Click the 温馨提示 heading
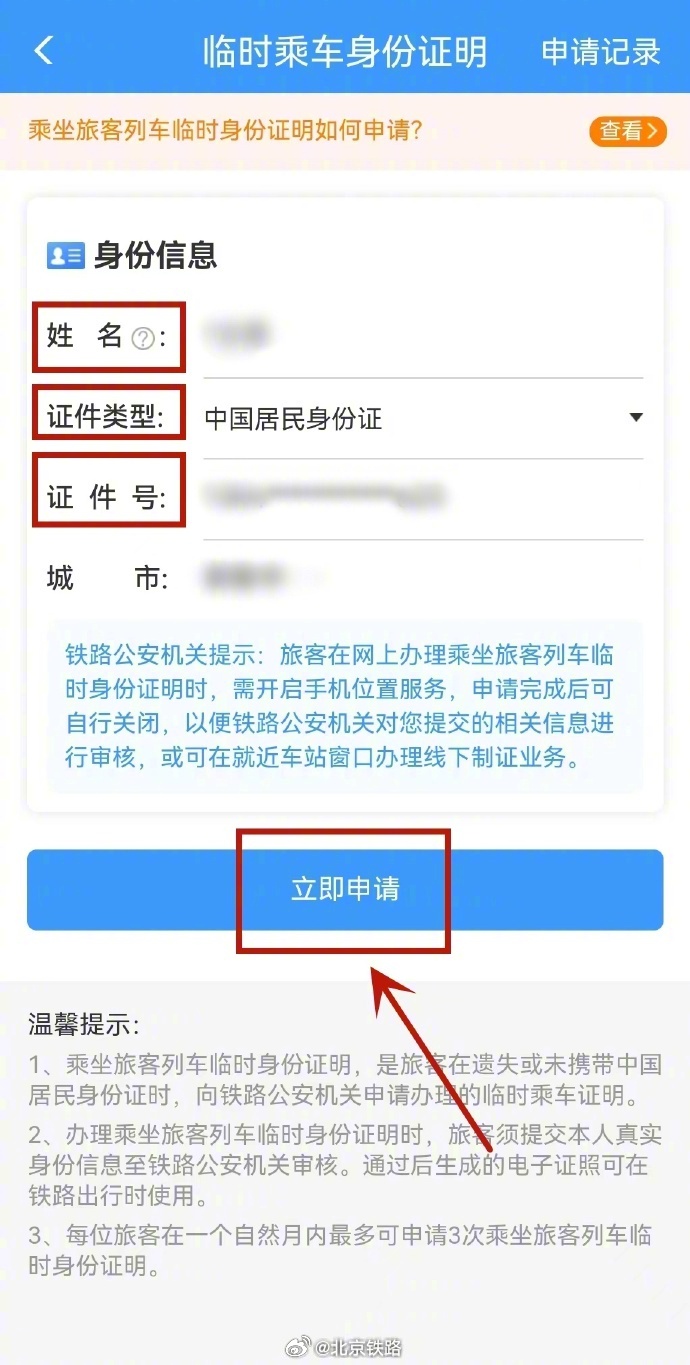Screen dimensions: 690x1365 point(85,1024)
